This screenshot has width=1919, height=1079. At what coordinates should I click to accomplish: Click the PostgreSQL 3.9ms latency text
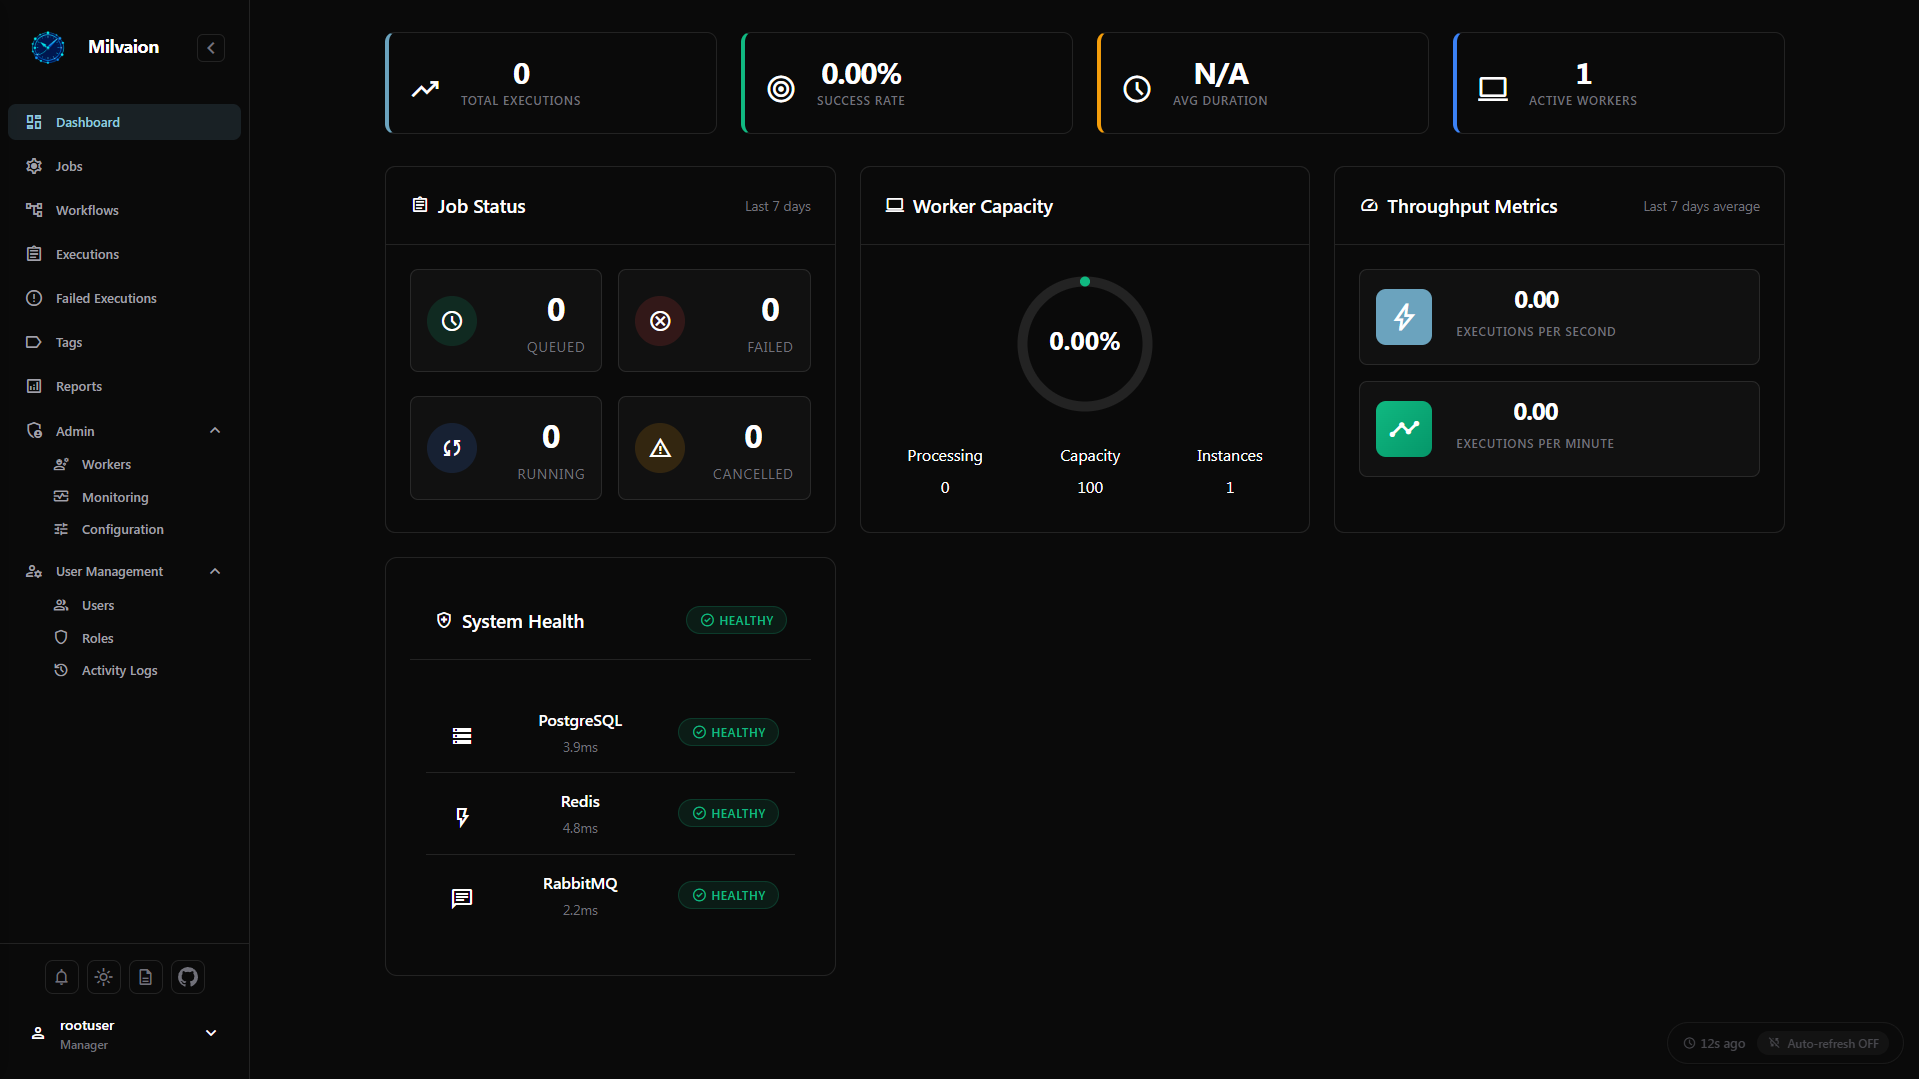pyautogui.click(x=580, y=747)
